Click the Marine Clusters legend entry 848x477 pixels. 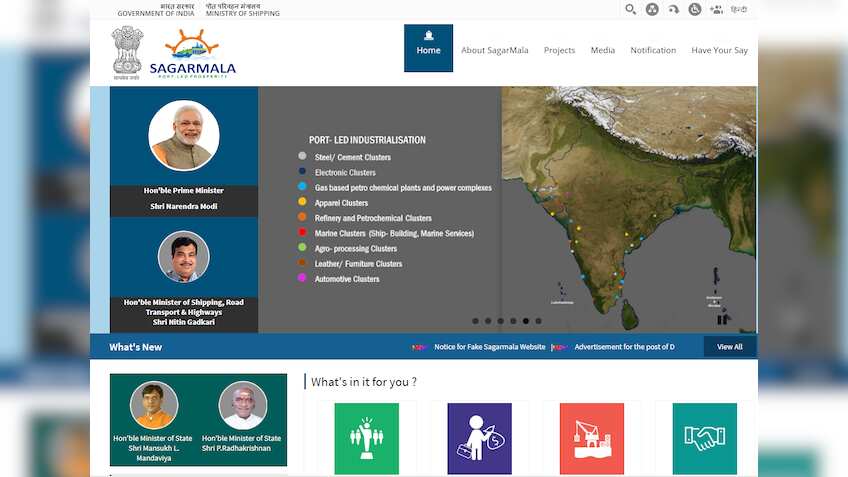pyautogui.click(x=394, y=233)
